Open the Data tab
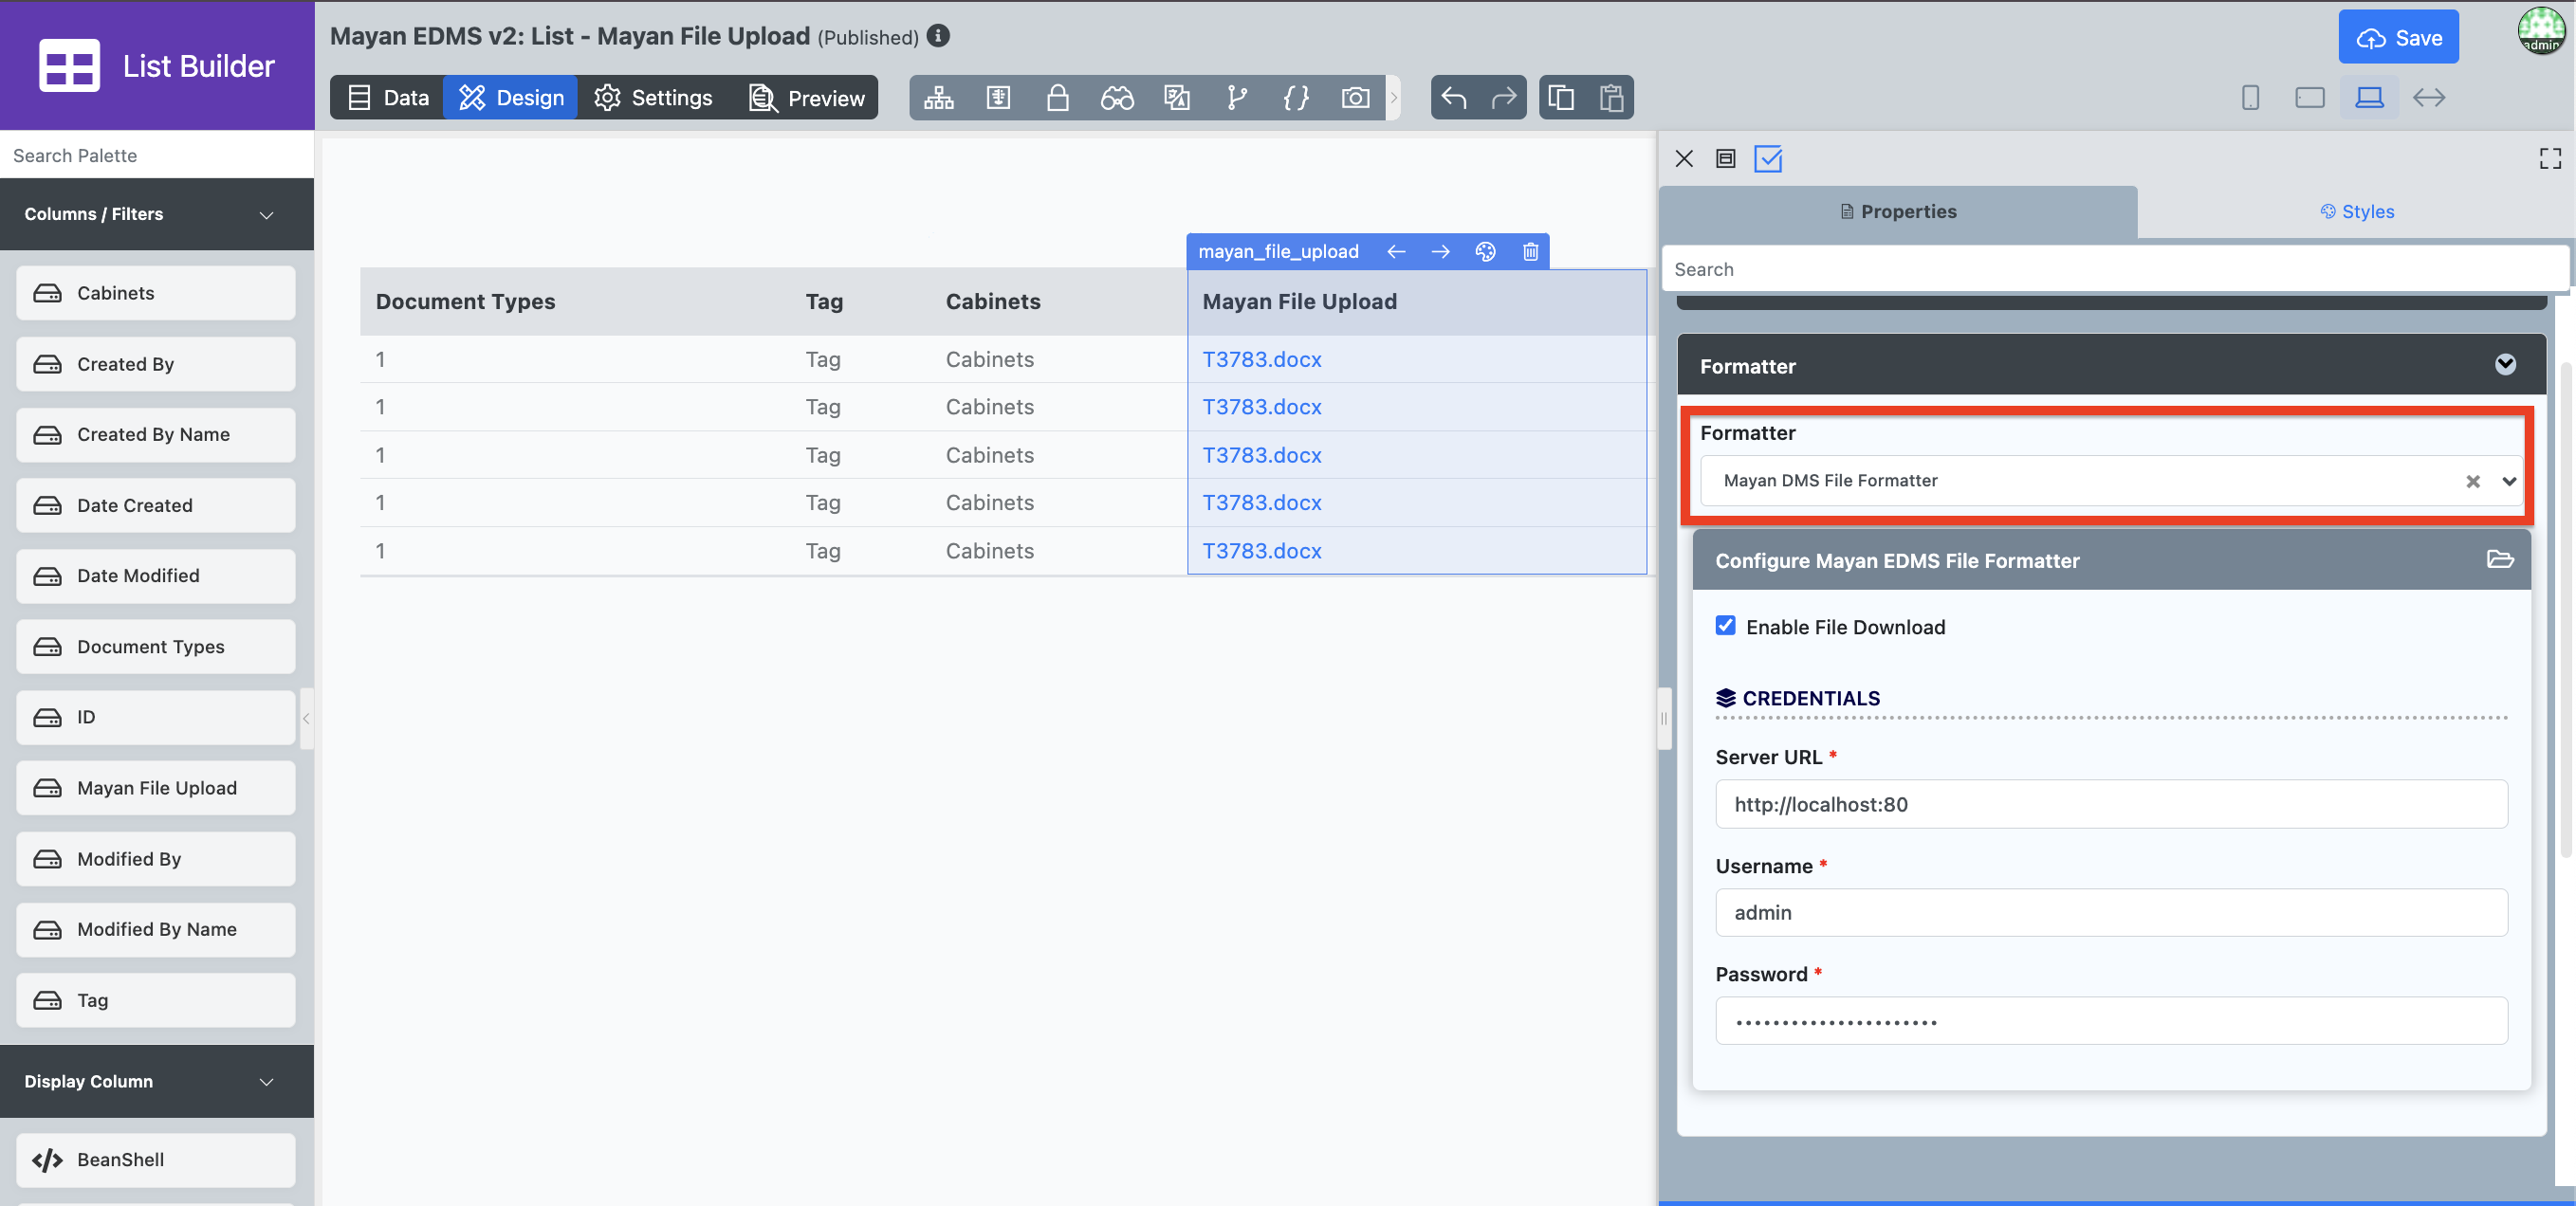 [x=388, y=98]
